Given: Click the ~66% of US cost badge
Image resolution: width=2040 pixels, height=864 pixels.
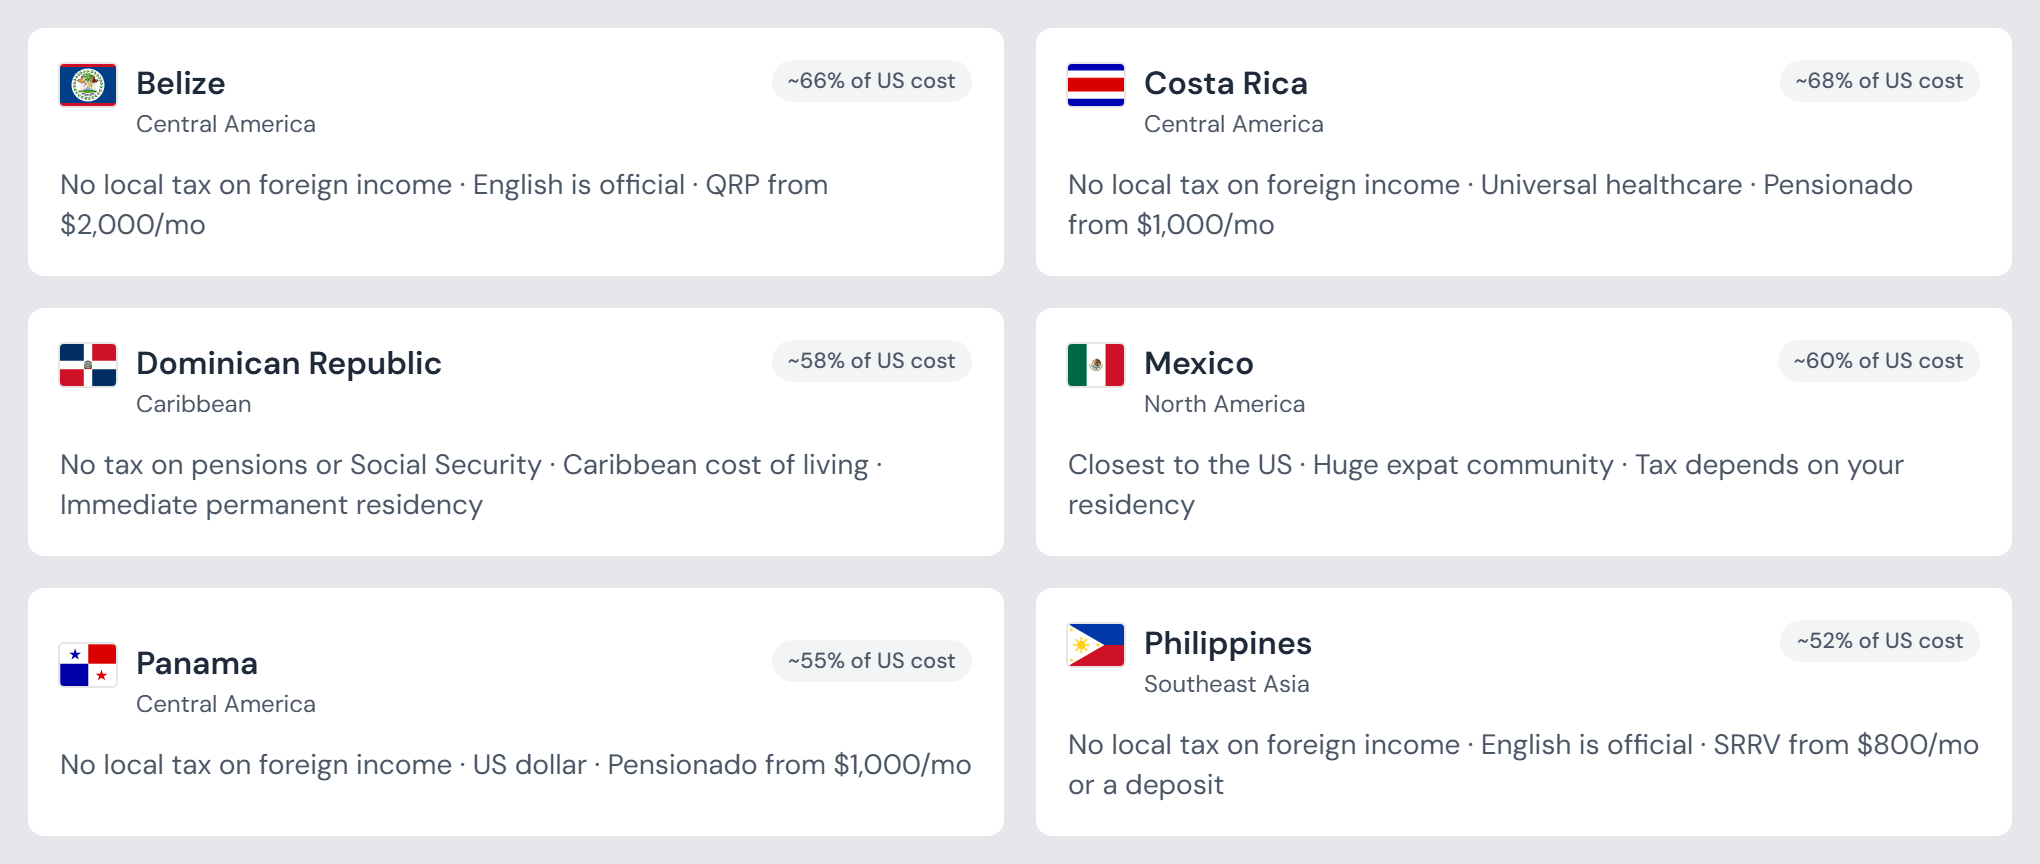Looking at the screenshot, I should coord(872,81).
